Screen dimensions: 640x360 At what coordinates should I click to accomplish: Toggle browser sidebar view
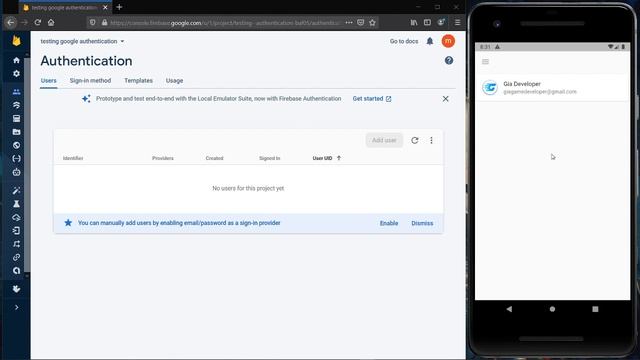tap(427, 23)
